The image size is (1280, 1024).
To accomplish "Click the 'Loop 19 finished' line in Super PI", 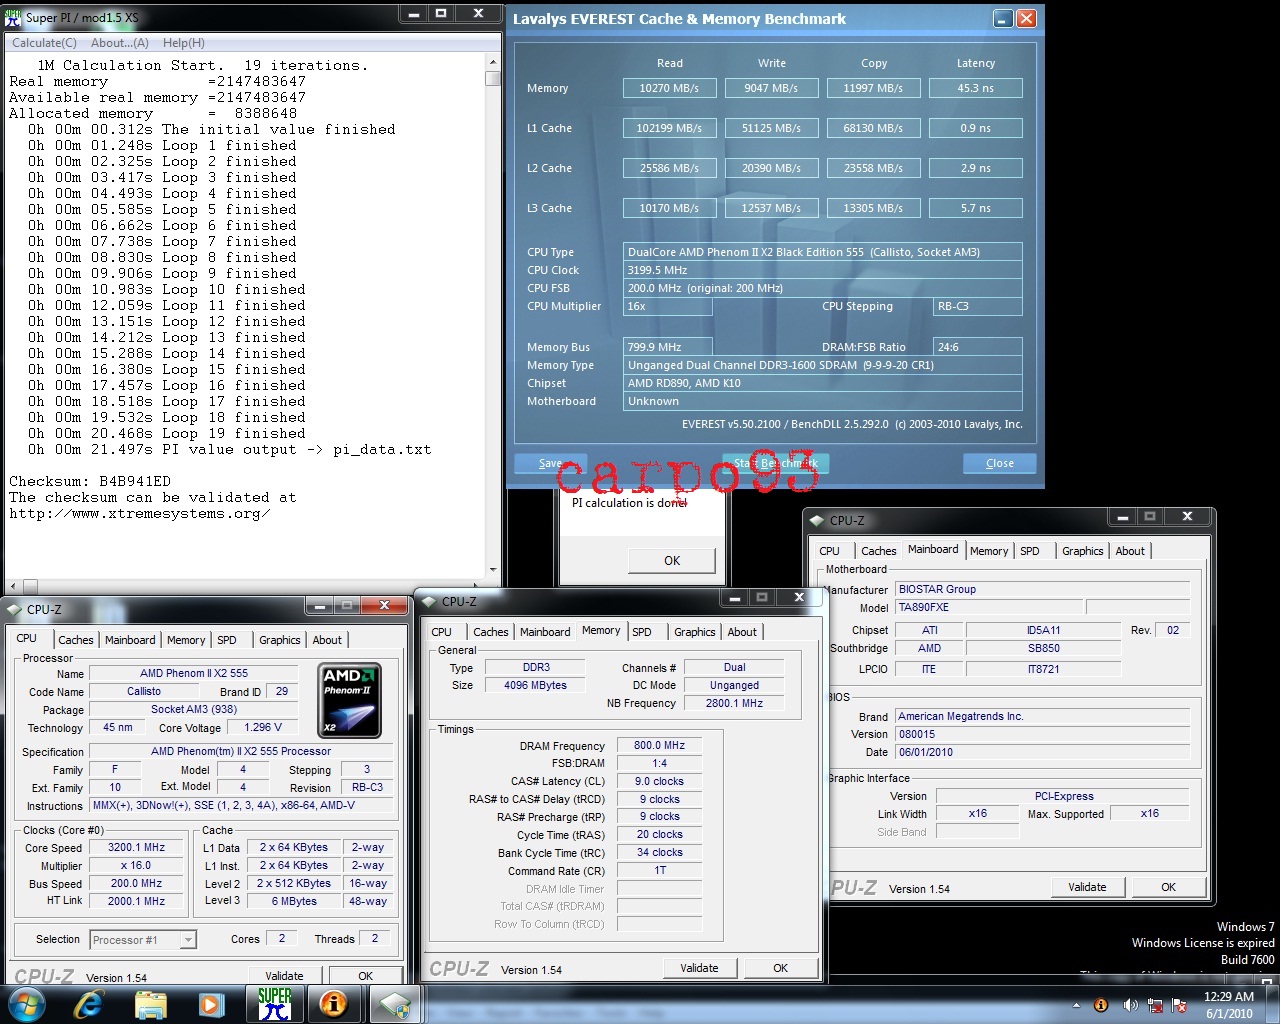I will (167, 433).
